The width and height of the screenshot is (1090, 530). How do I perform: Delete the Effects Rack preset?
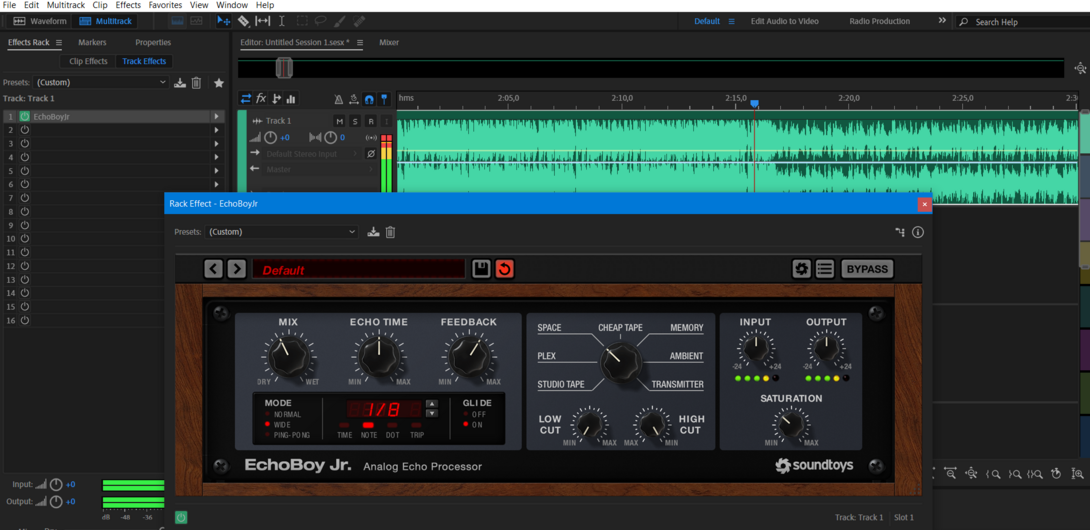coord(196,83)
